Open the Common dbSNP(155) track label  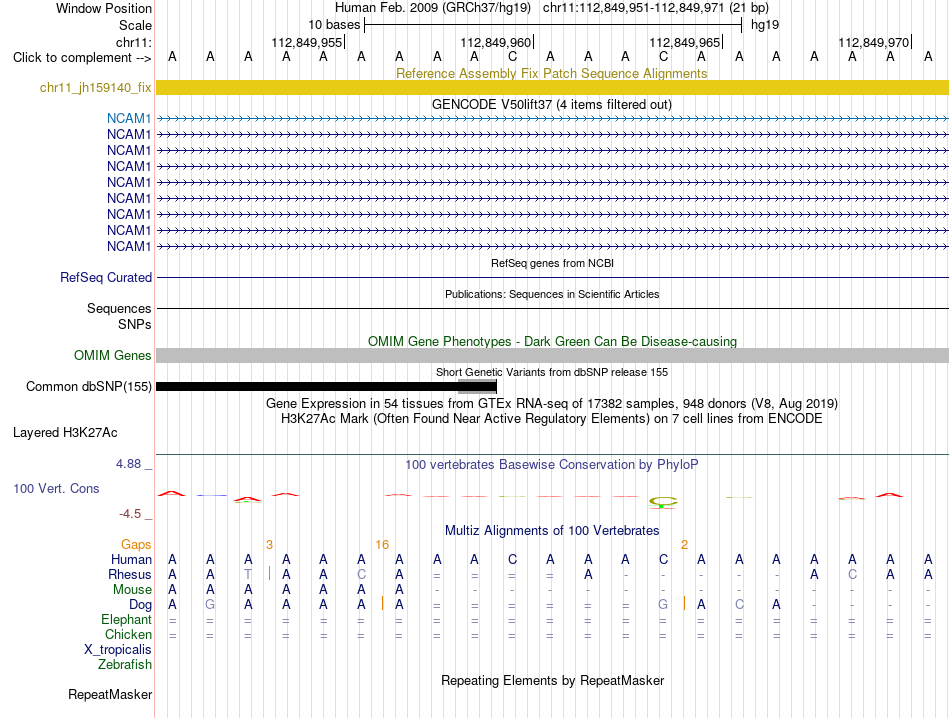click(x=89, y=387)
